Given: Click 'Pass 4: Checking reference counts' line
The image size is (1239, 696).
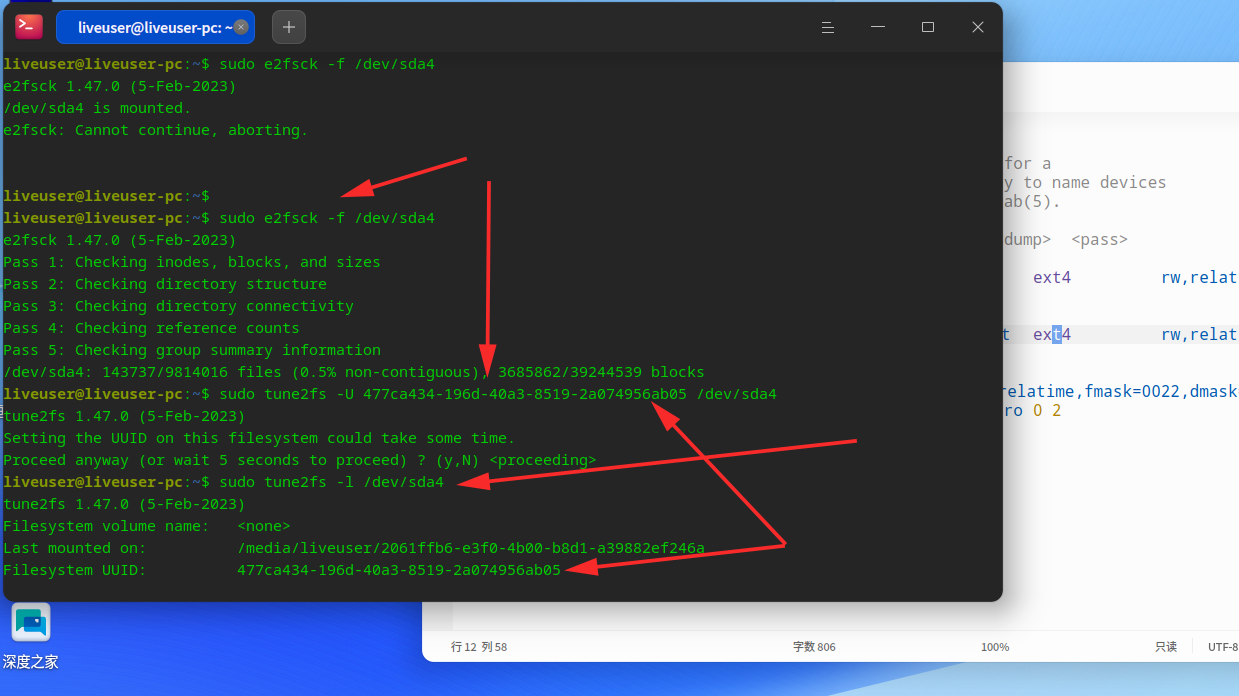Looking at the screenshot, I should pyautogui.click(x=151, y=328).
